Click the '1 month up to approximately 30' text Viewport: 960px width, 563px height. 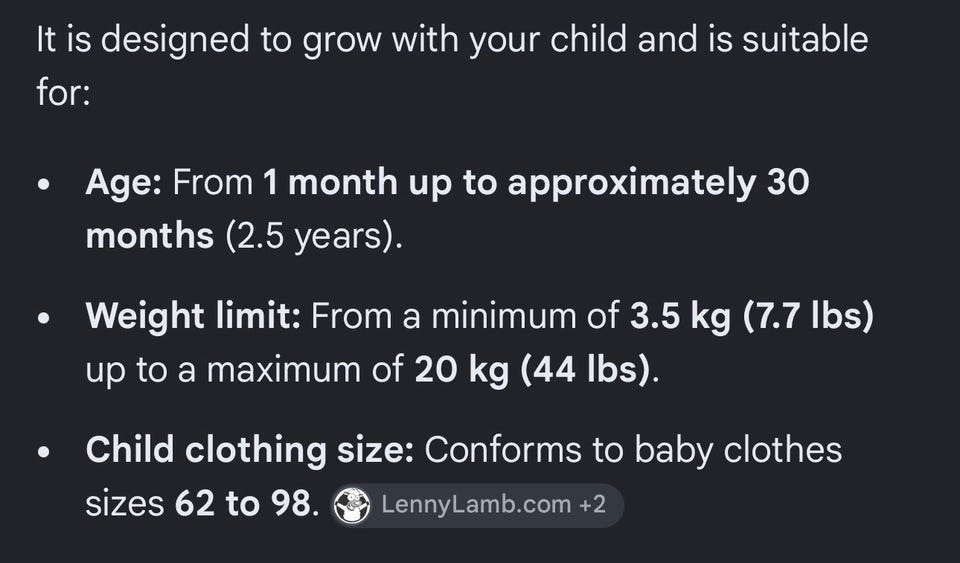536,182
